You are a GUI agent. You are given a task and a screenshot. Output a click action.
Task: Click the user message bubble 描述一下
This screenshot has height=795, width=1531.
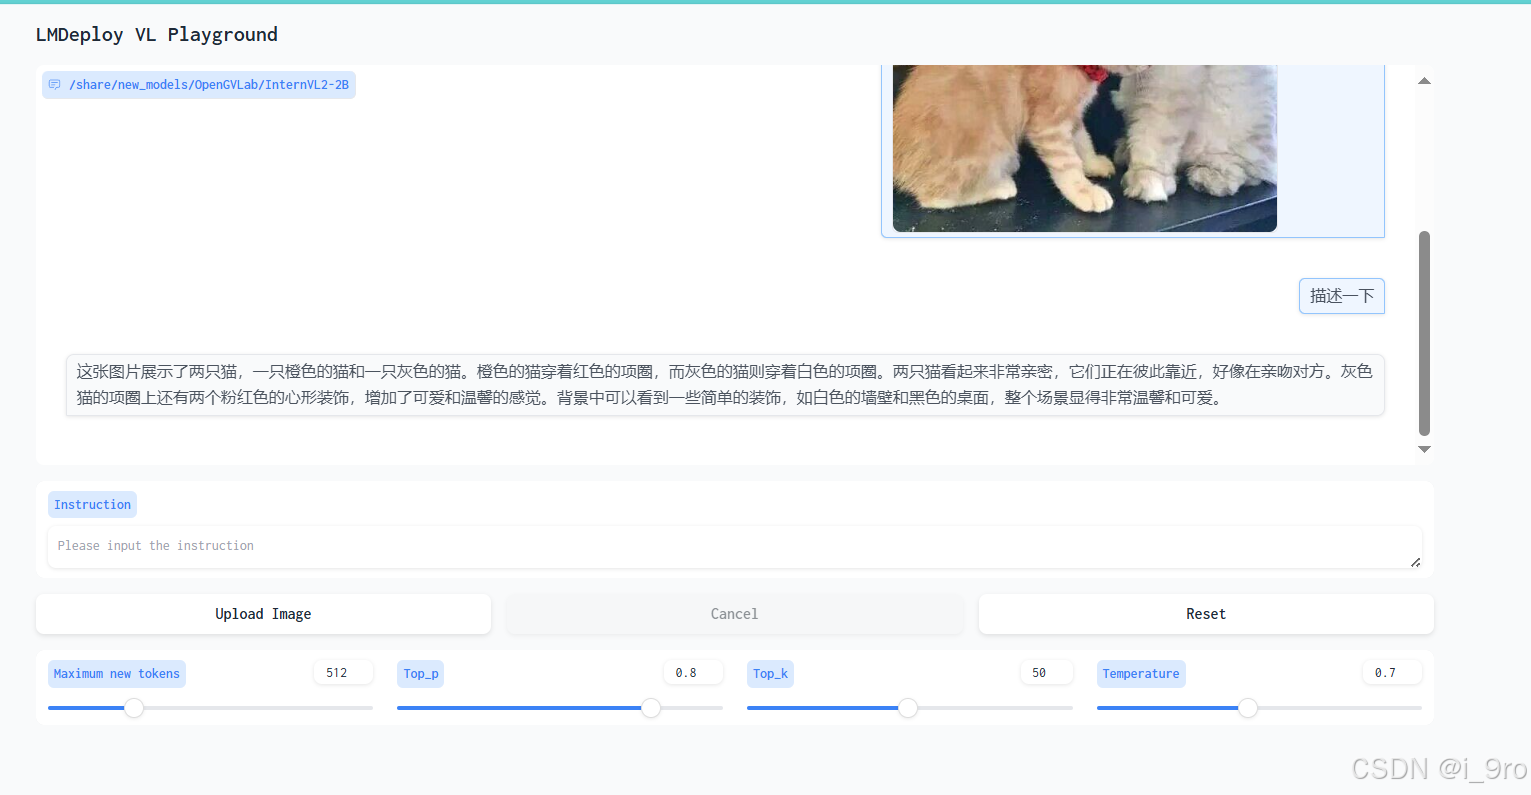1342,296
